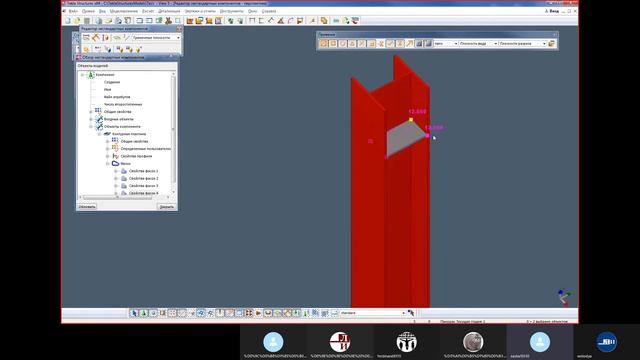The height and width of the screenshot is (360, 640).
Task: Open the Граничные плоскости plane dropdown
Action: pyautogui.click(x=156, y=38)
